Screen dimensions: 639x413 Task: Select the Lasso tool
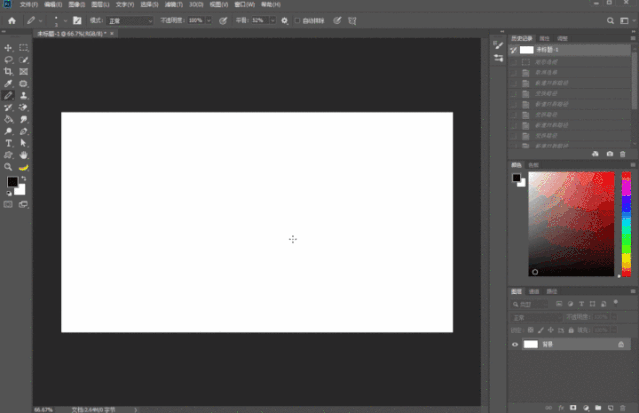(8, 60)
